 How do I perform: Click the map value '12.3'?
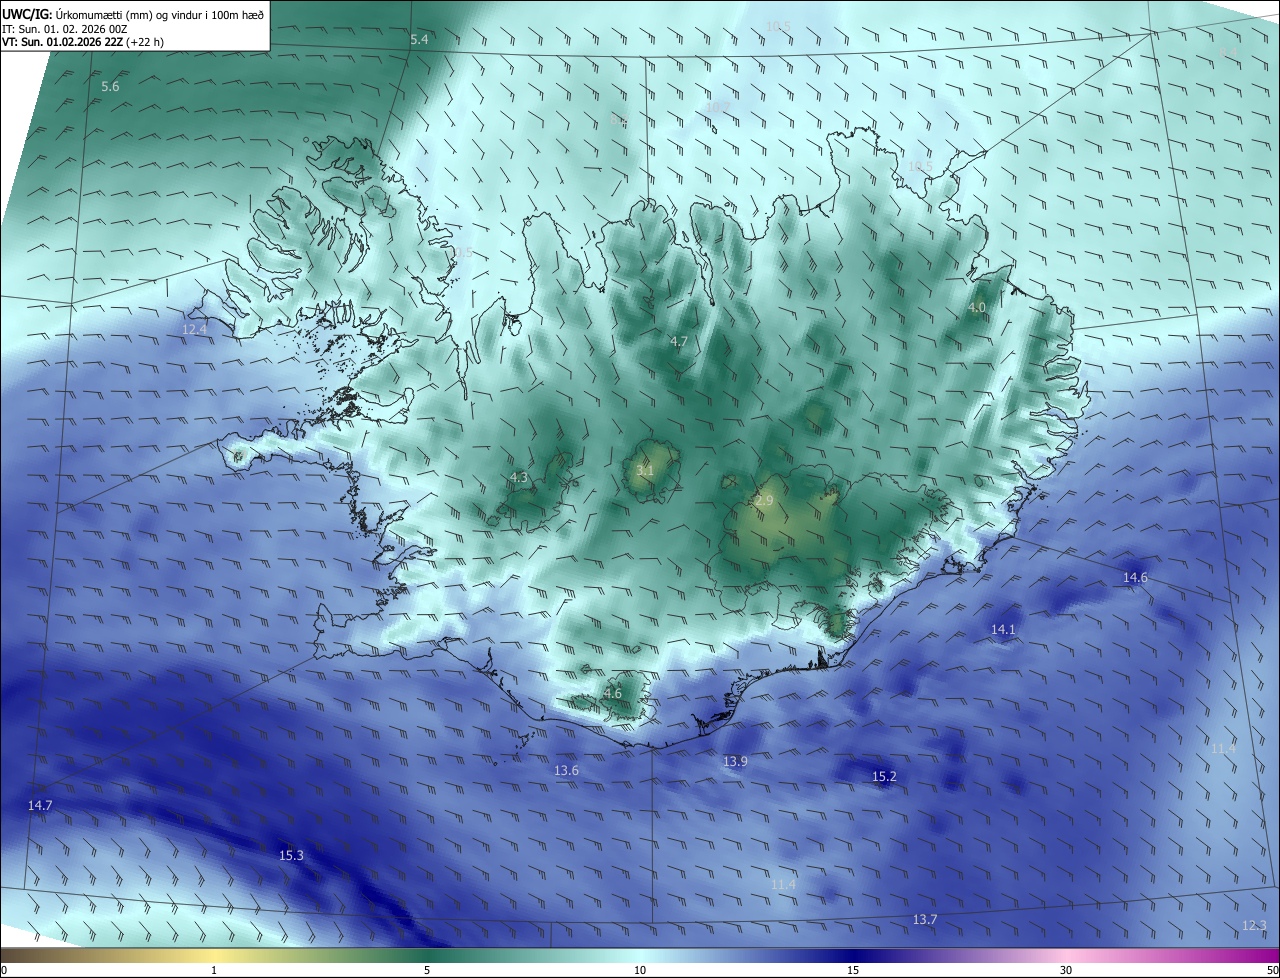[1254, 926]
